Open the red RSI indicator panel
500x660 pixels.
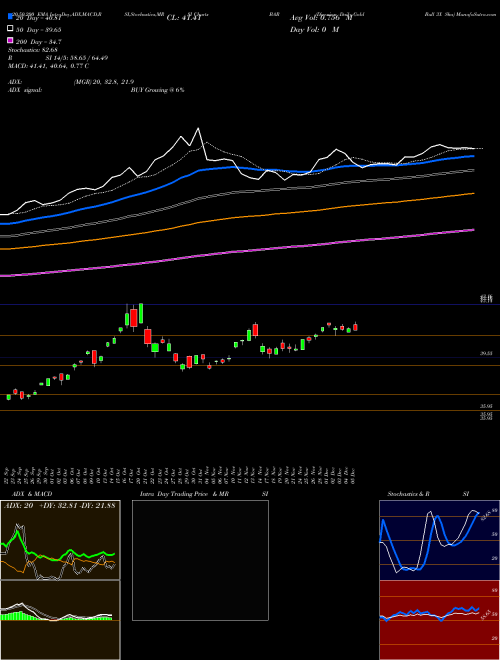[x=439, y=620]
